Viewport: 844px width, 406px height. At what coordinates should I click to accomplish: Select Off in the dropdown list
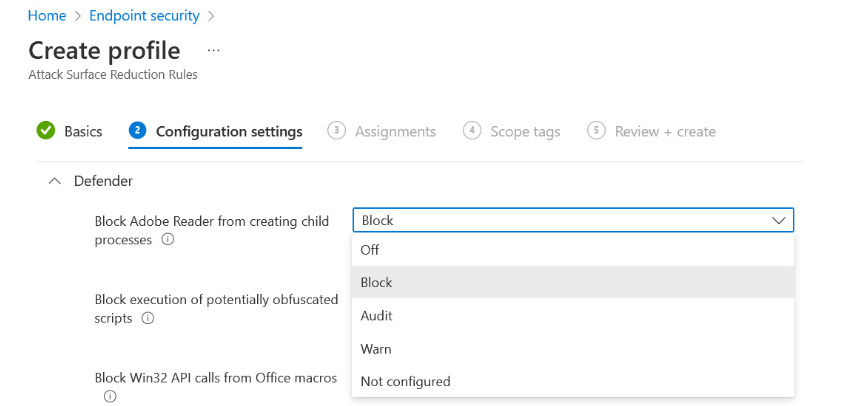coord(370,250)
